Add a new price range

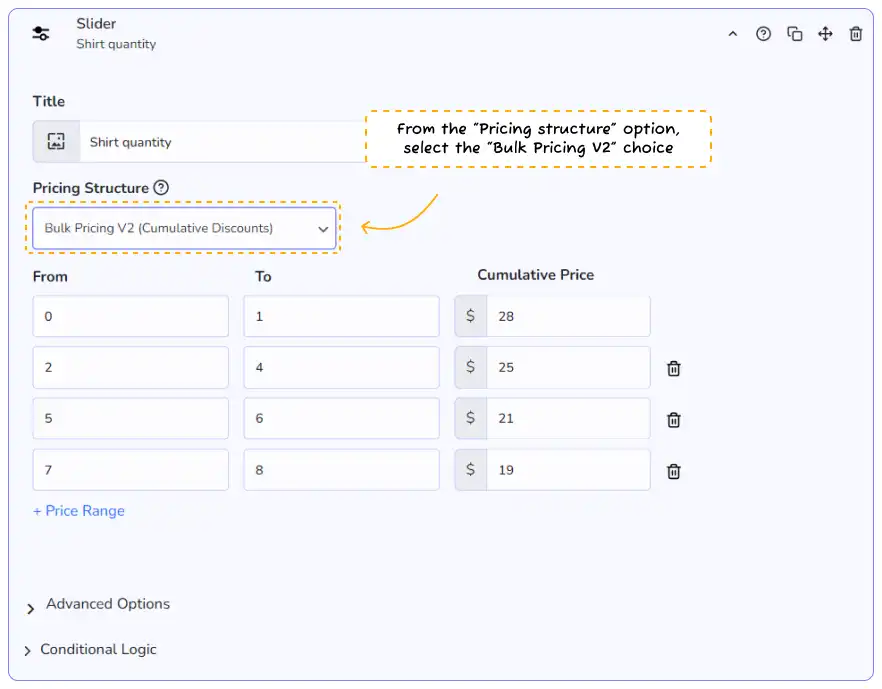79,511
